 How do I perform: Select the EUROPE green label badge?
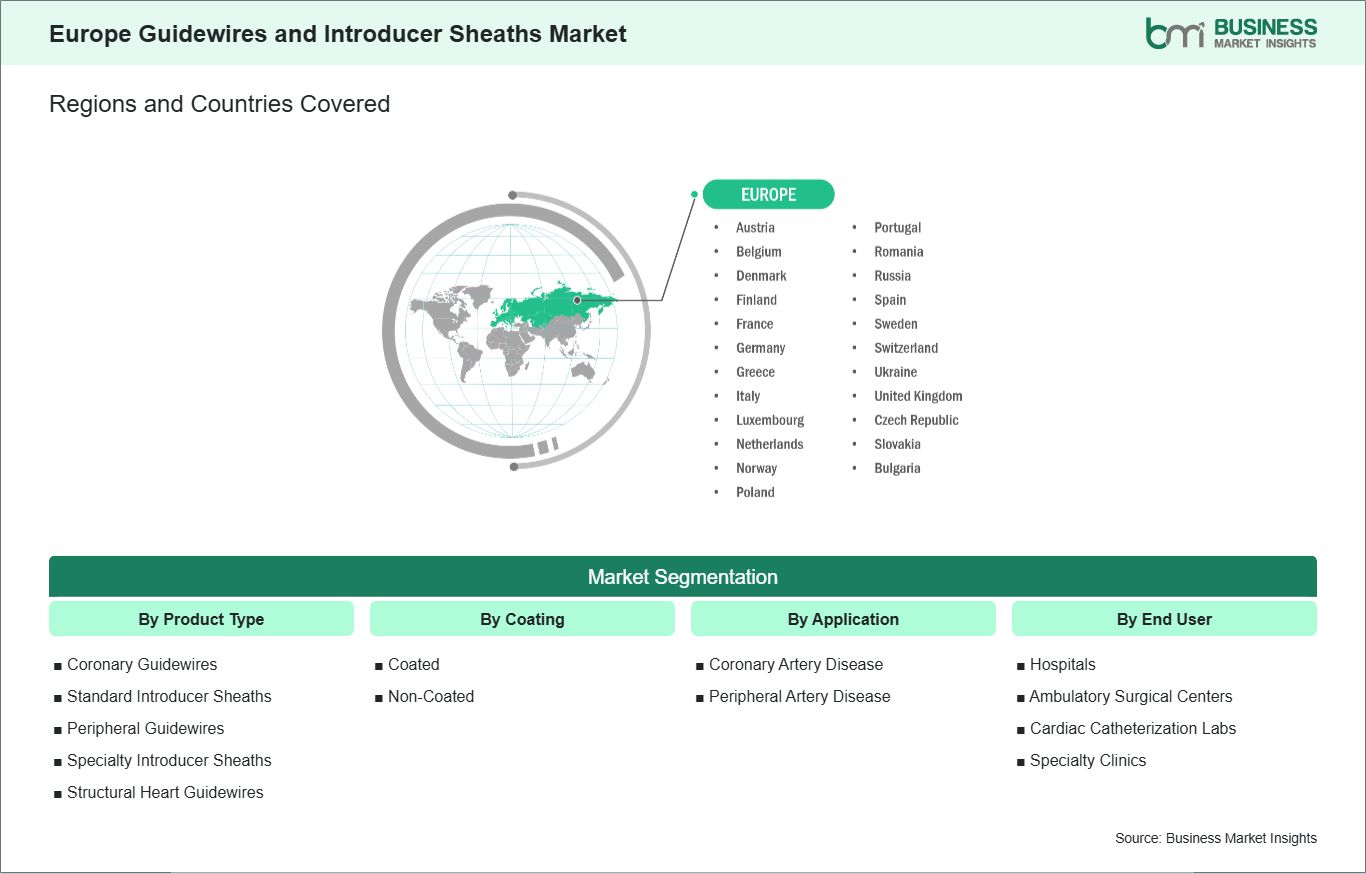[768, 195]
